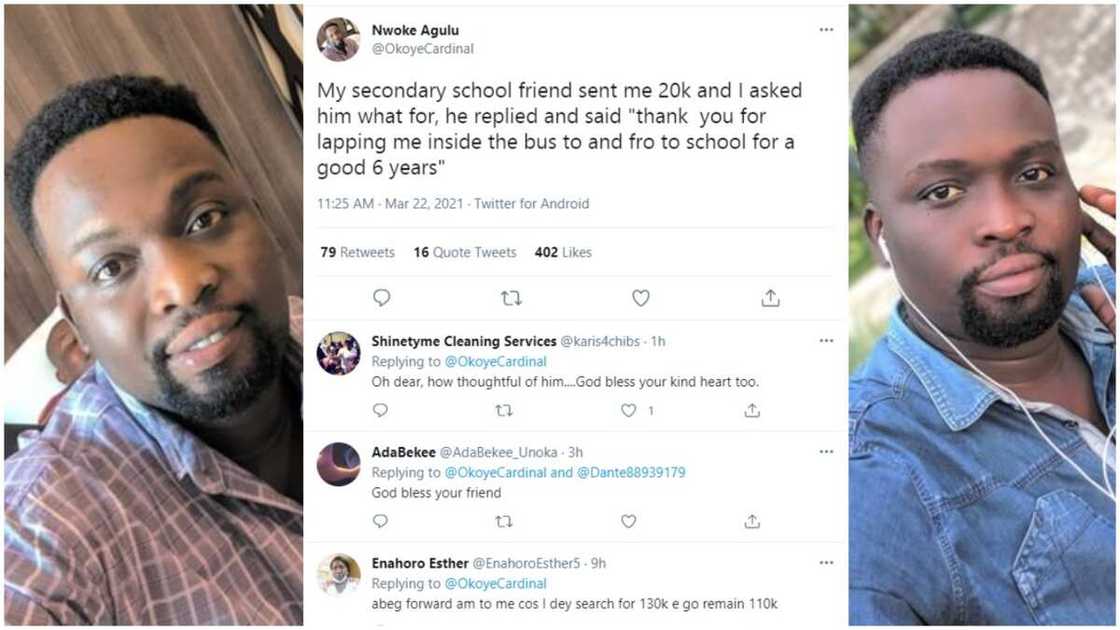Viewport: 1120px width, 630px height.
Task: Open more options for Shinetyme reply
Action: coord(826,341)
